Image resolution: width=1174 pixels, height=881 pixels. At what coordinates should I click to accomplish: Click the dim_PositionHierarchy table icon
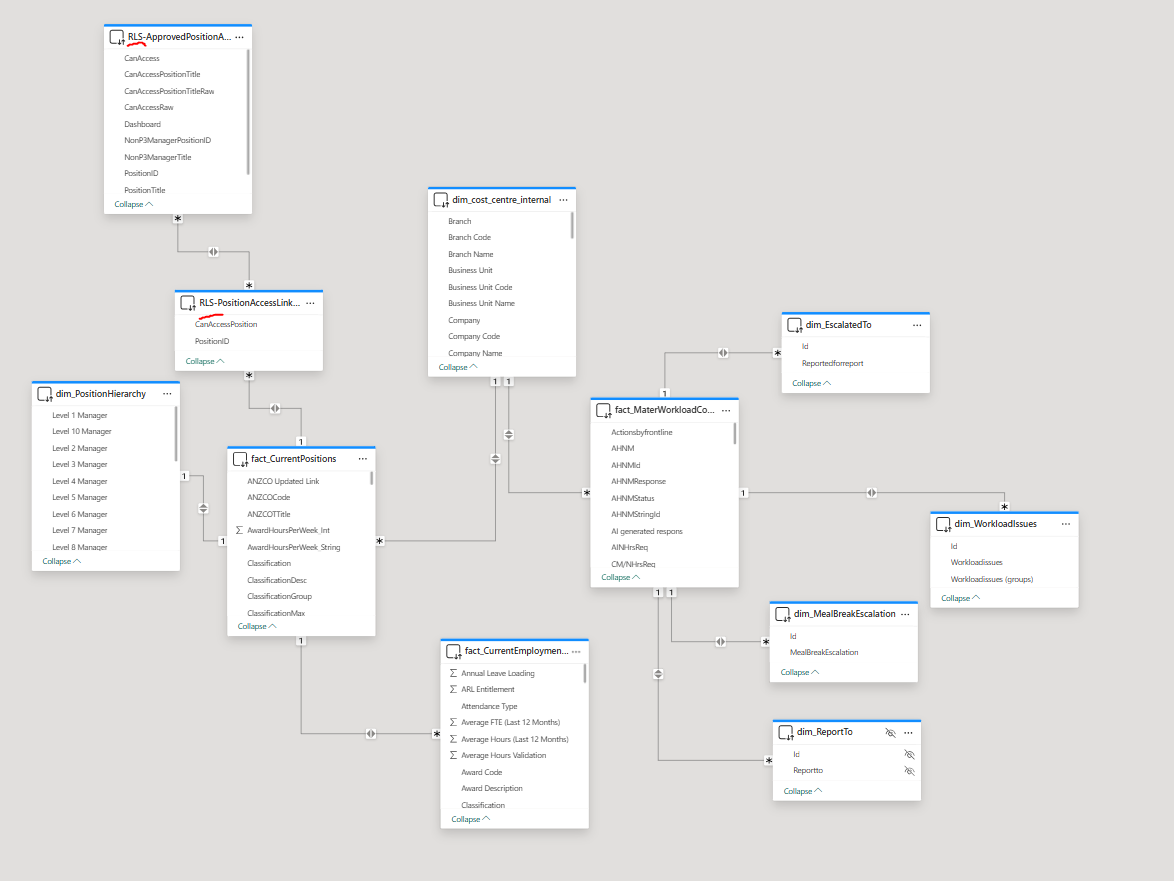pos(45,394)
